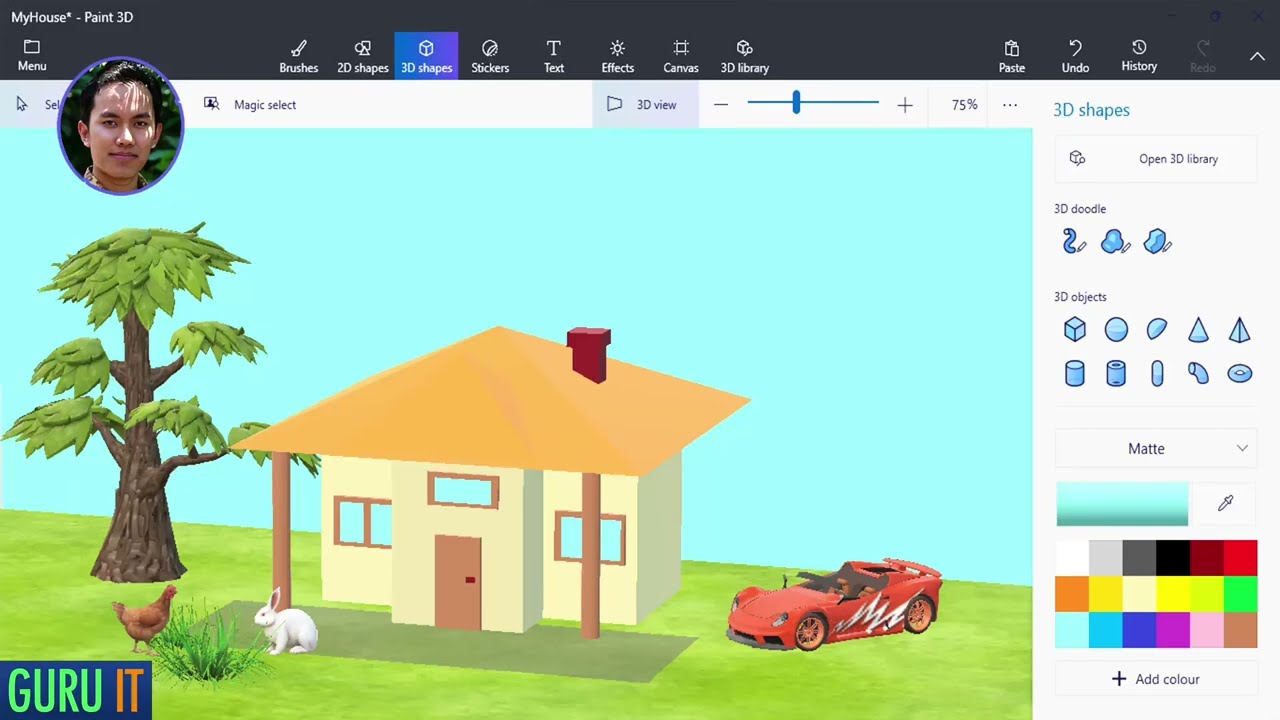Select the torus 3D object
1280x720 pixels.
click(x=1239, y=373)
